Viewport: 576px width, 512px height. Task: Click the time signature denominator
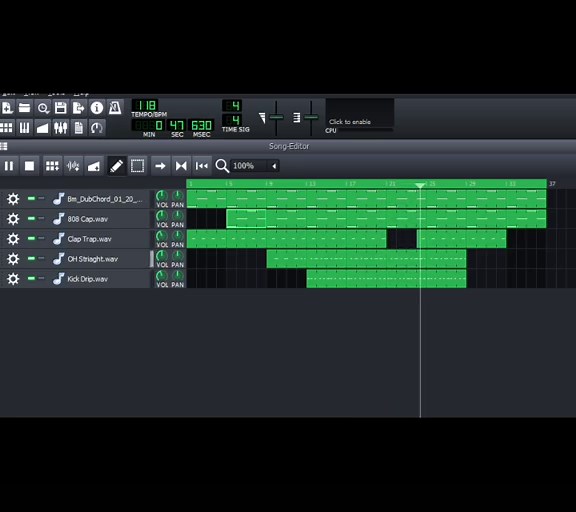(232, 120)
